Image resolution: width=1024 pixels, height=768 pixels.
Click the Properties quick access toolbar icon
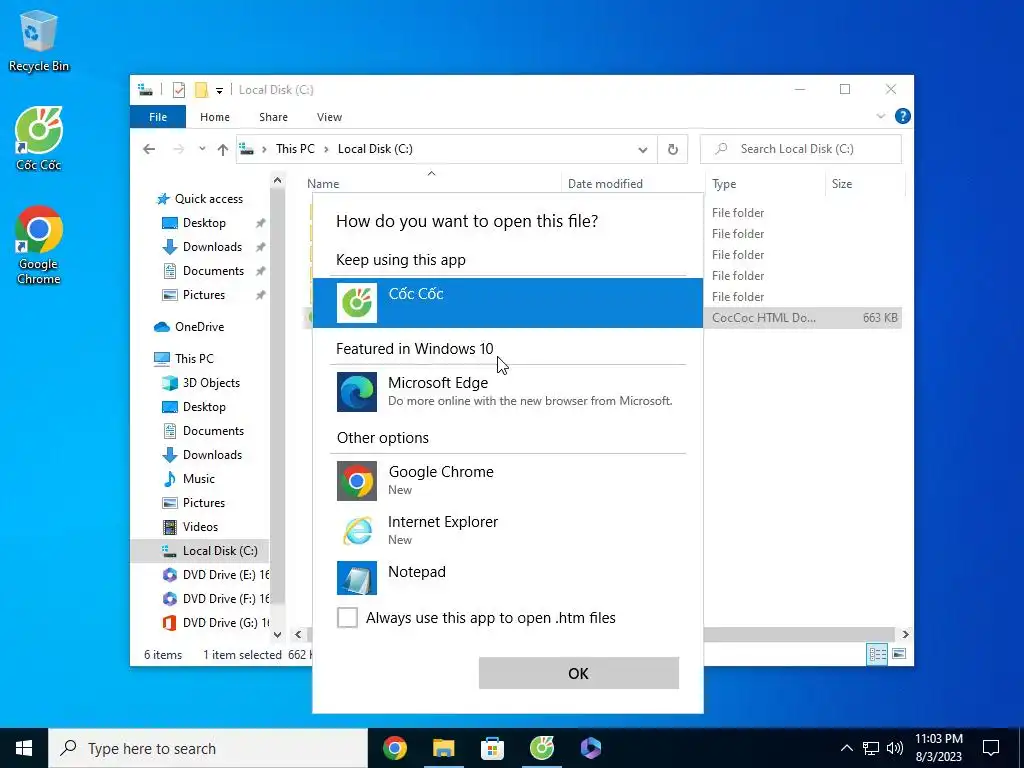[x=178, y=89]
